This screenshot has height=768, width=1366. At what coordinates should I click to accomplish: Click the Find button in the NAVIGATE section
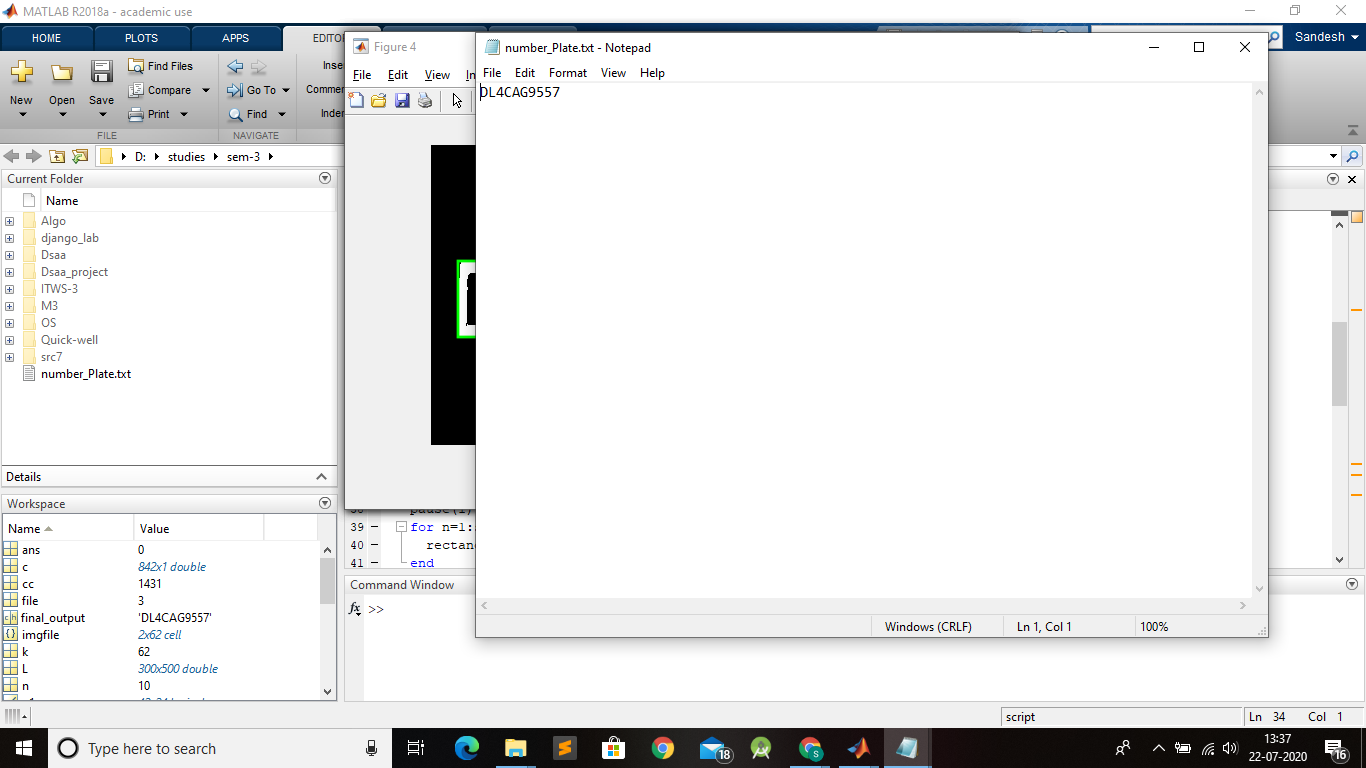249,114
